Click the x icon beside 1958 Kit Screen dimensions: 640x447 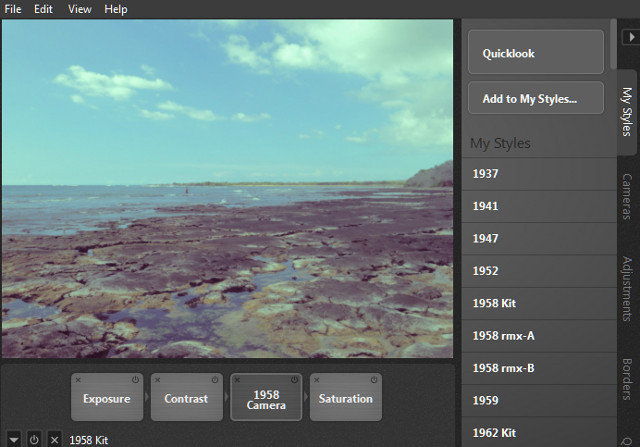point(54,440)
